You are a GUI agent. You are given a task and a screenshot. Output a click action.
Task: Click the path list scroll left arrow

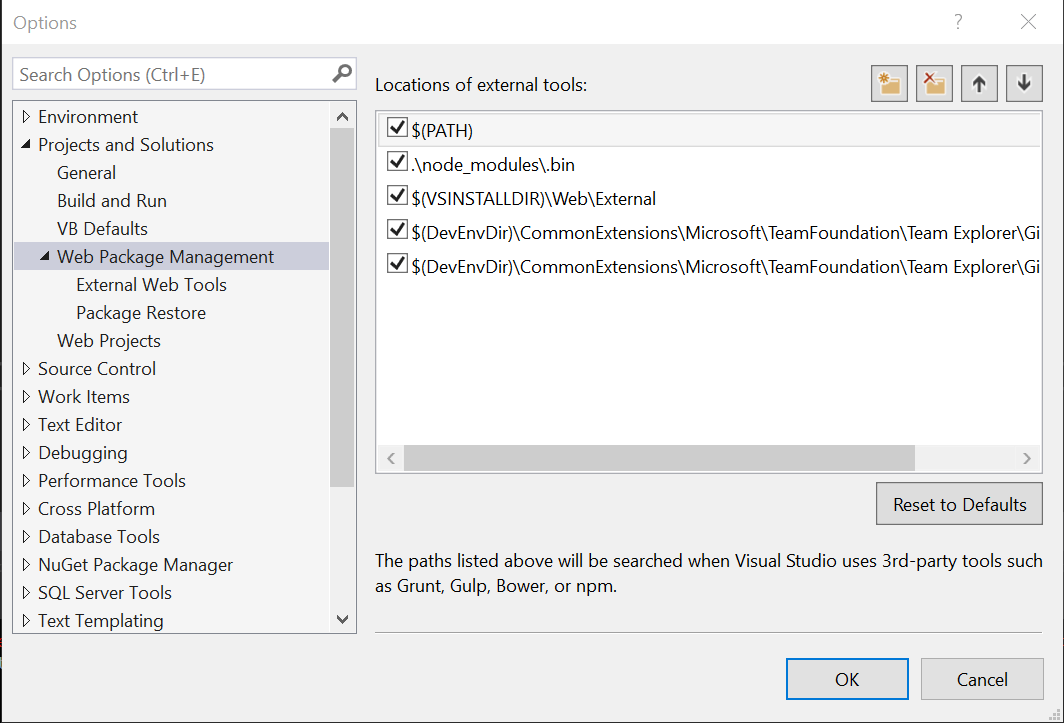click(x=391, y=458)
